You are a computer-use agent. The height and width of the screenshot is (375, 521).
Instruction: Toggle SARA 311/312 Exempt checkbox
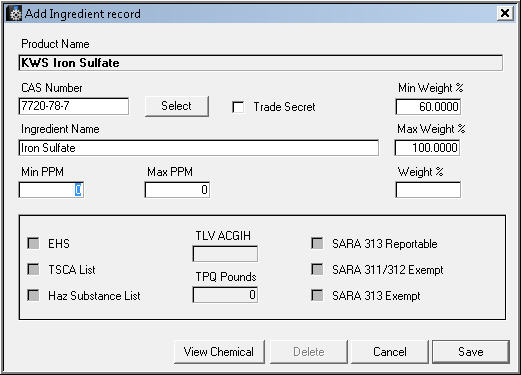click(317, 269)
